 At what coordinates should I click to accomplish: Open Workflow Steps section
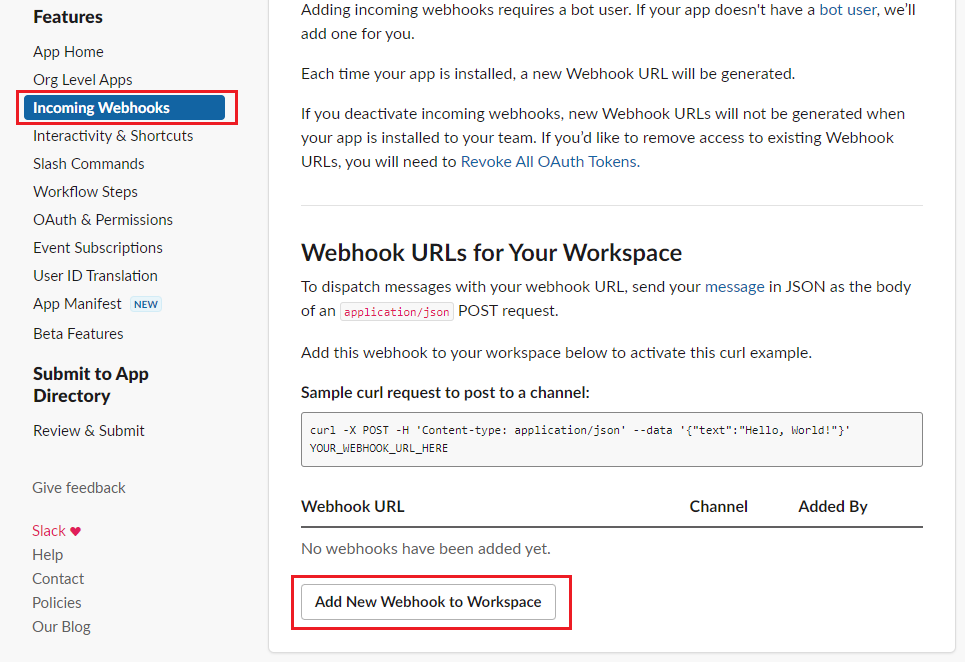coord(85,192)
